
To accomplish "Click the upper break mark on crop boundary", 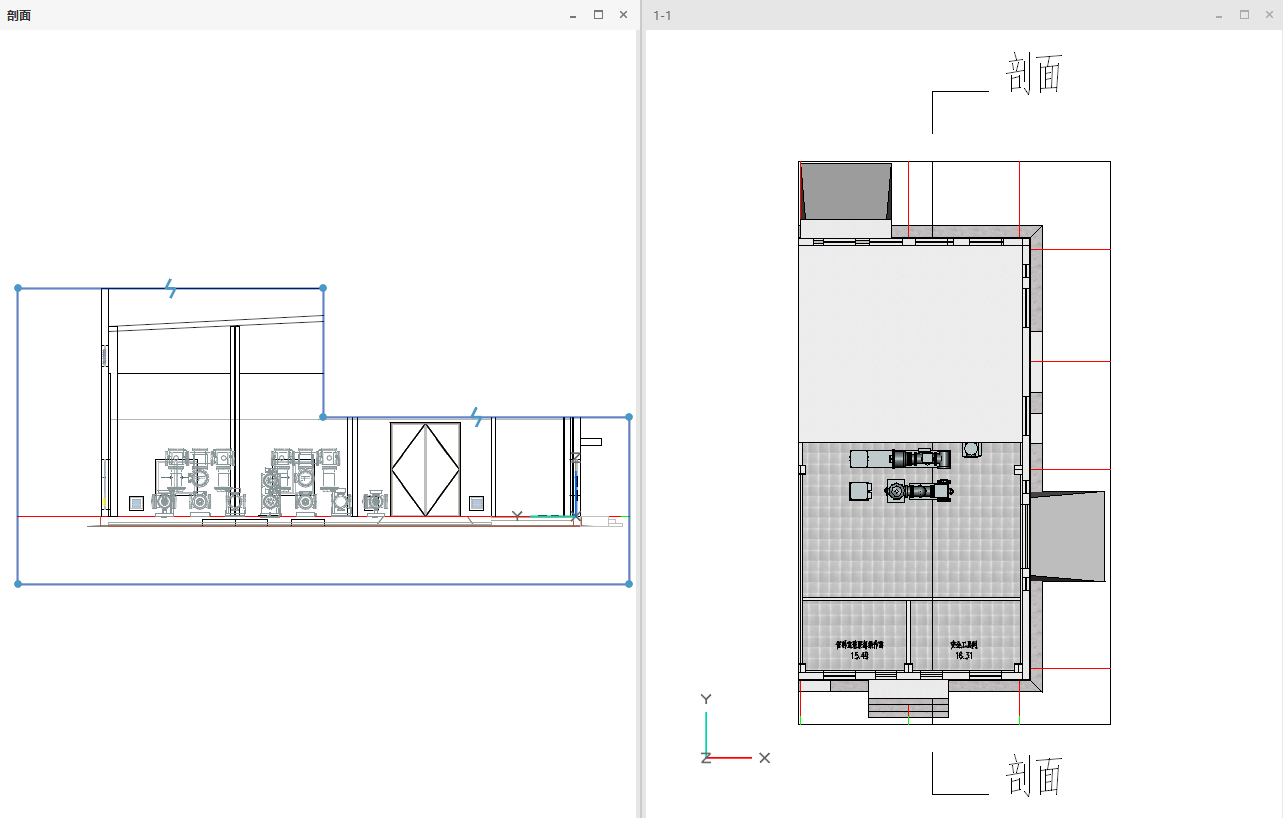I will tap(172, 289).
